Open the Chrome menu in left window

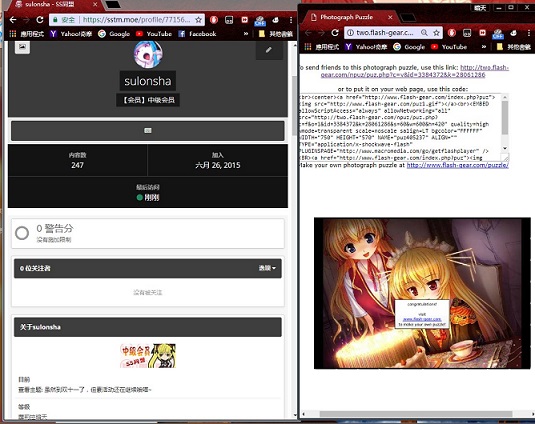(291, 20)
